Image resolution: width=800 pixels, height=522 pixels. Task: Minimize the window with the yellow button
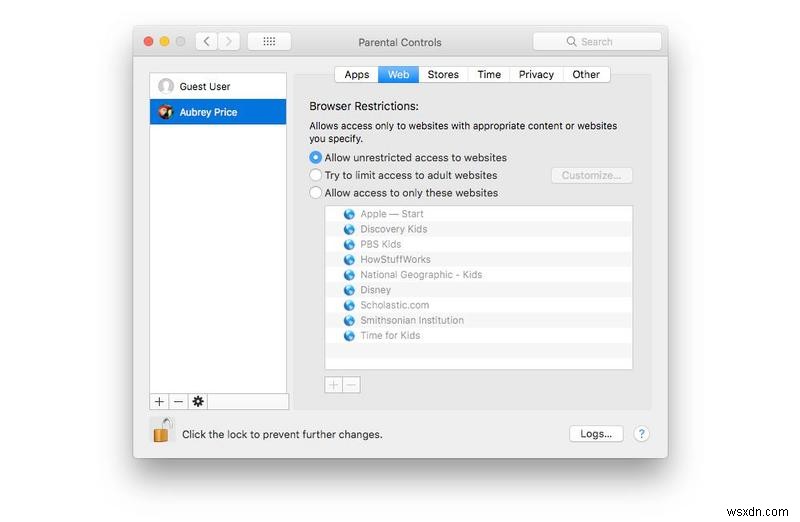pyautogui.click(x=164, y=41)
